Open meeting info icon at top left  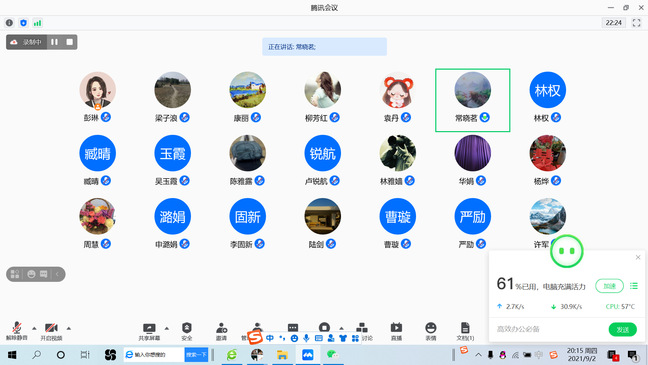[10, 23]
